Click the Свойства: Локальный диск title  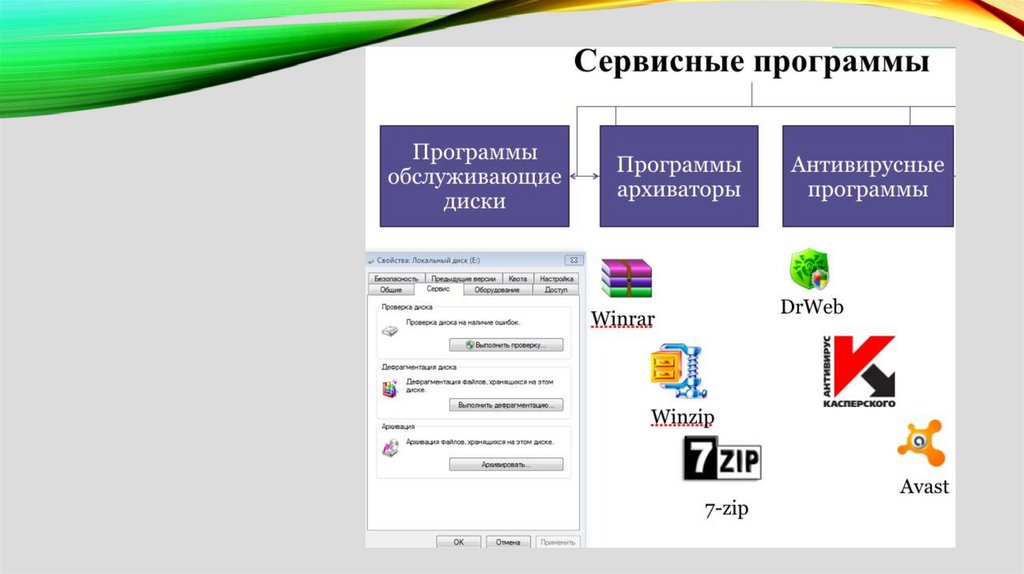(x=428, y=260)
